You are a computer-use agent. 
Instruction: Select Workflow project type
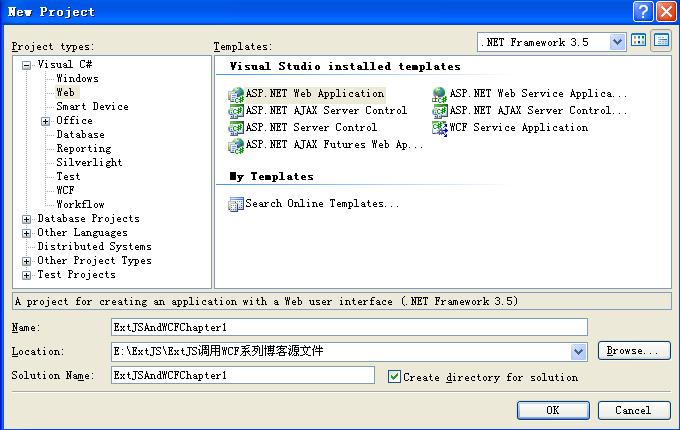click(x=80, y=205)
